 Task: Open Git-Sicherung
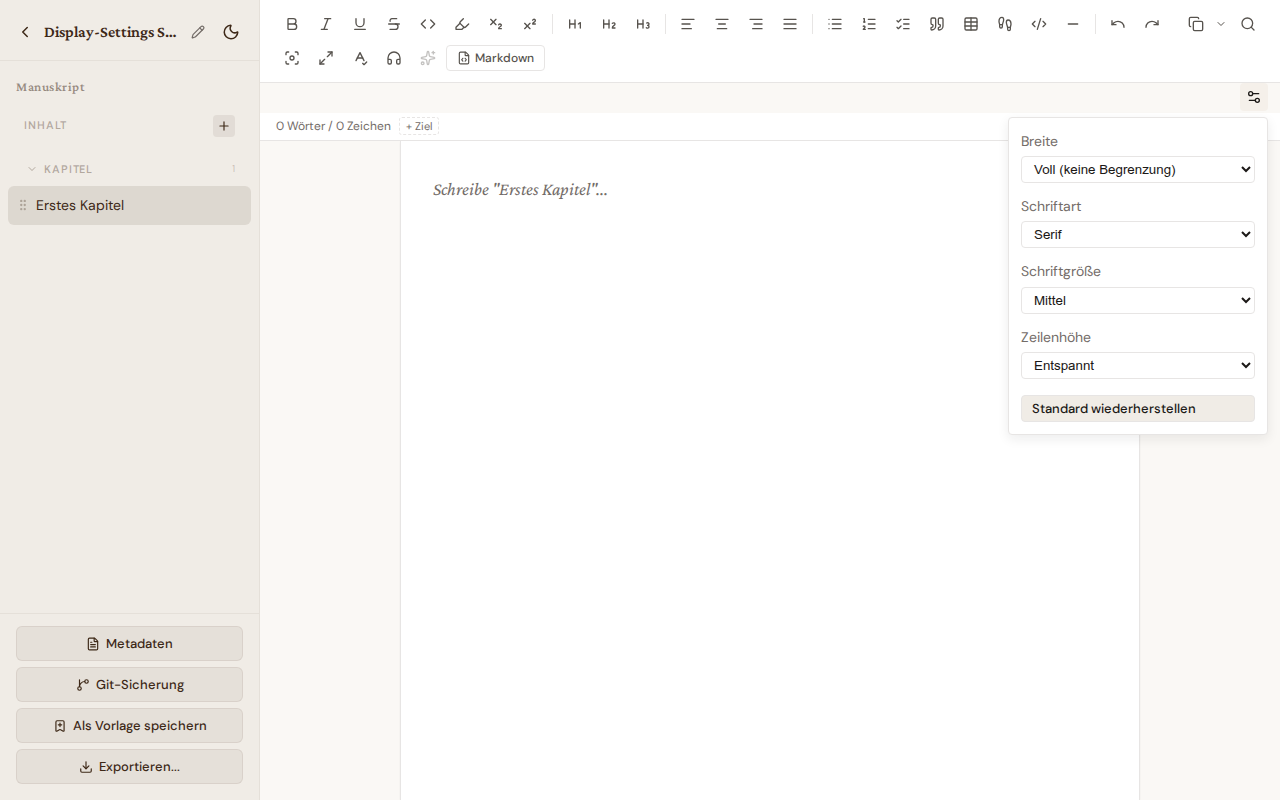pyautogui.click(x=129, y=685)
